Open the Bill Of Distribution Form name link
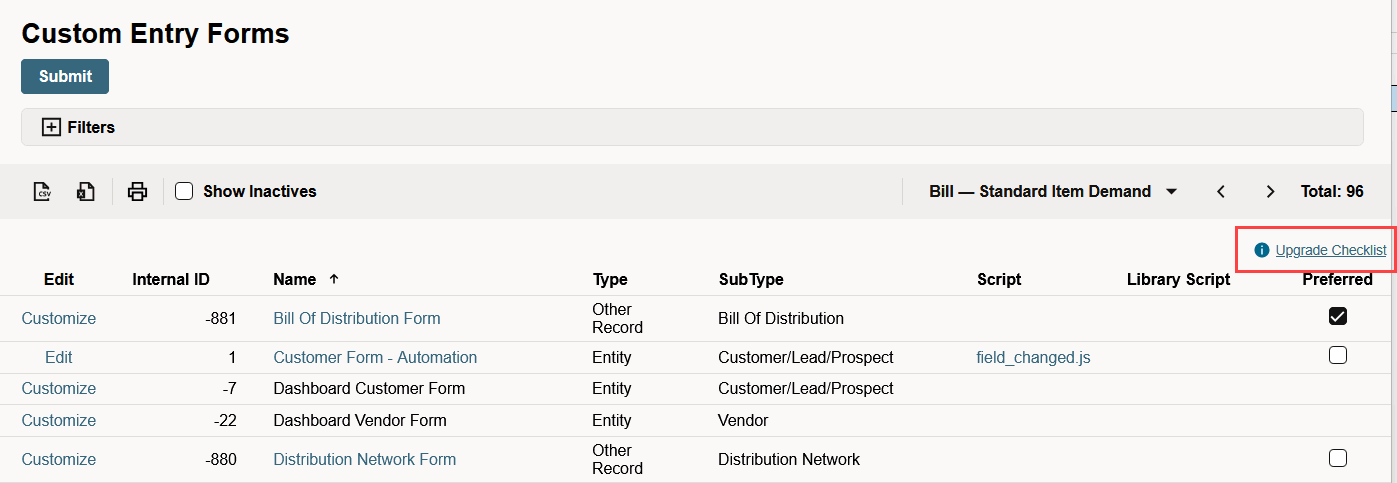1397x483 pixels. click(x=357, y=318)
